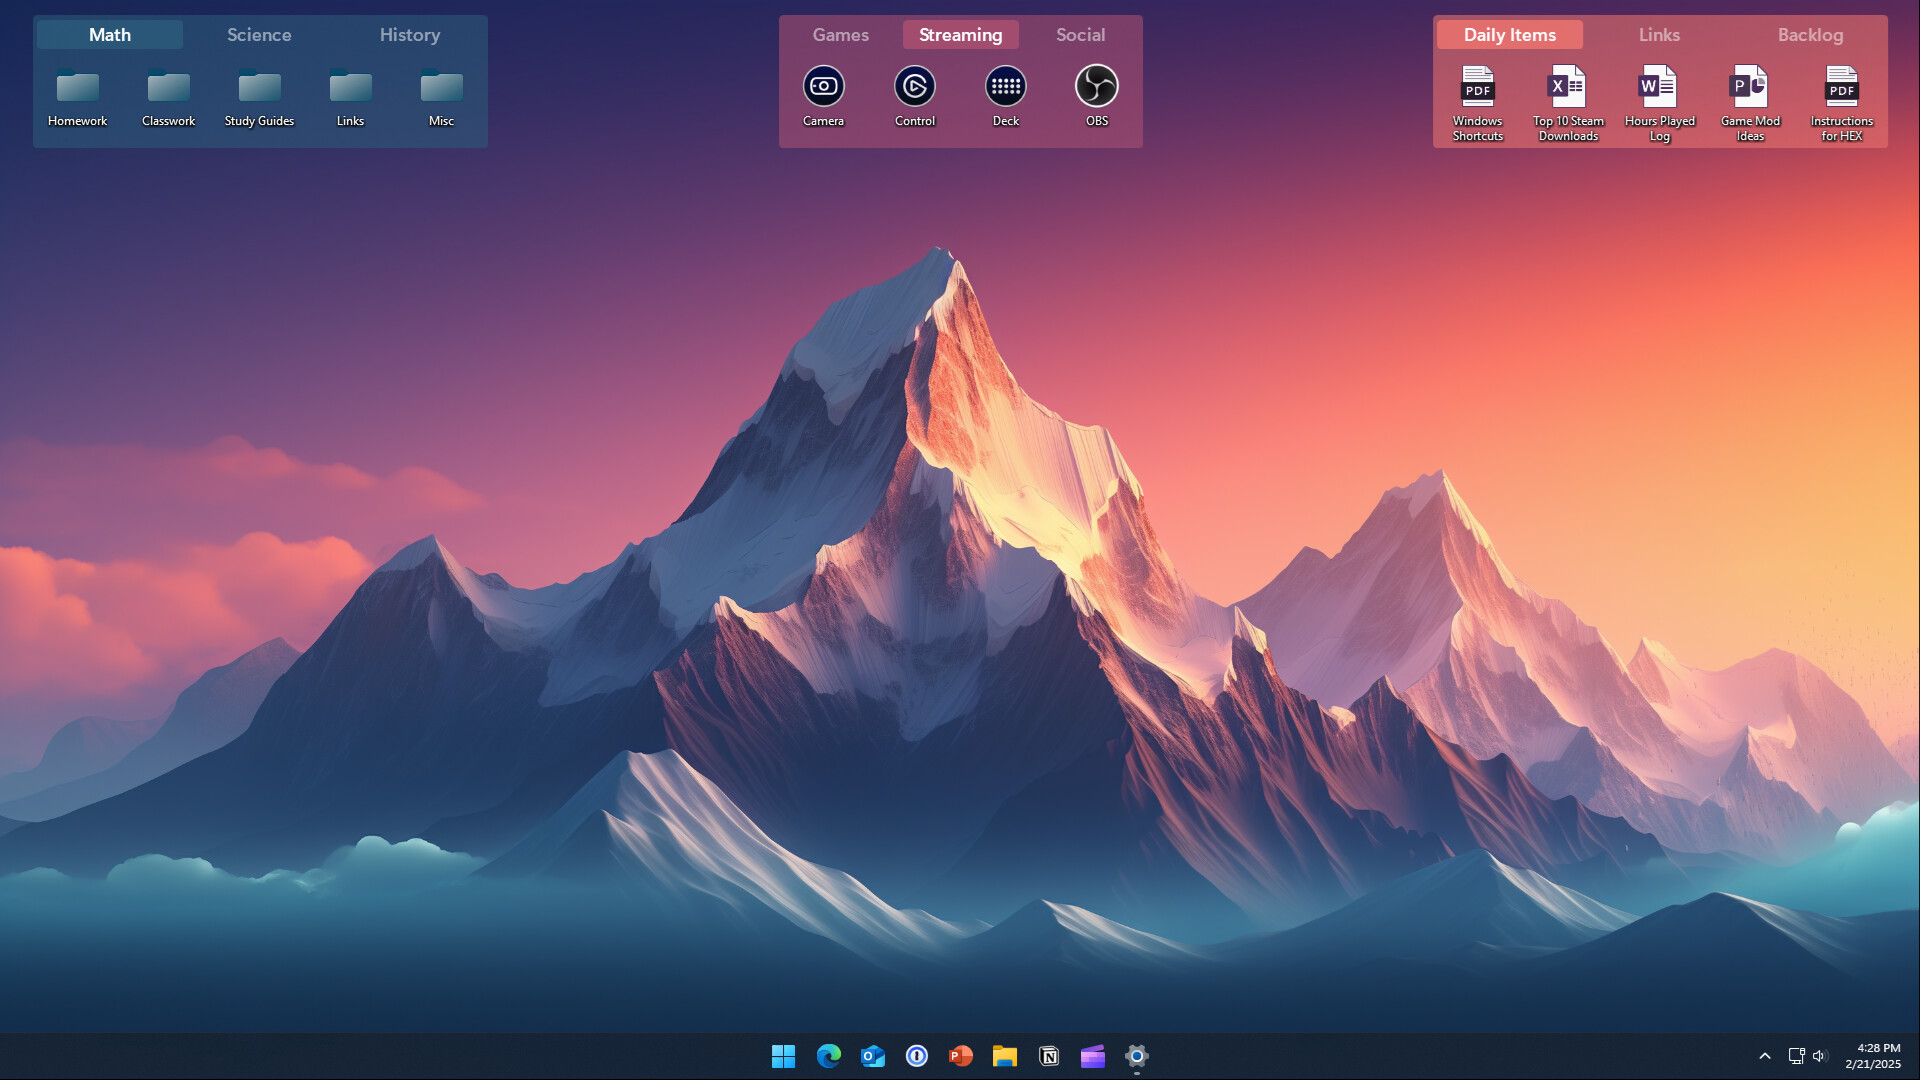Open OBS from the Streaming fence
Image resolution: width=1920 pixels, height=1080 pixels.
(1096, 86)
